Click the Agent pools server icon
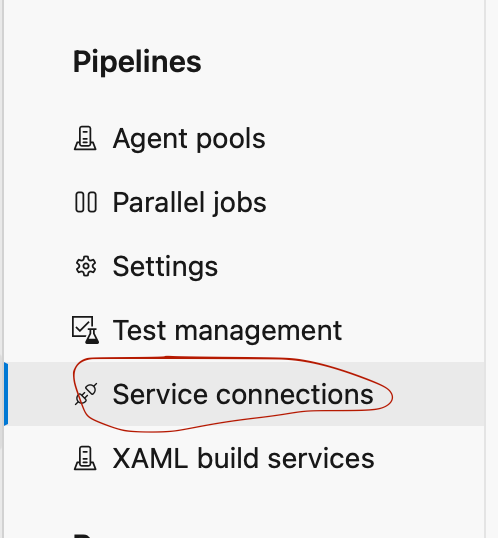Screen dimensions: 498x538 coord(85,138)
